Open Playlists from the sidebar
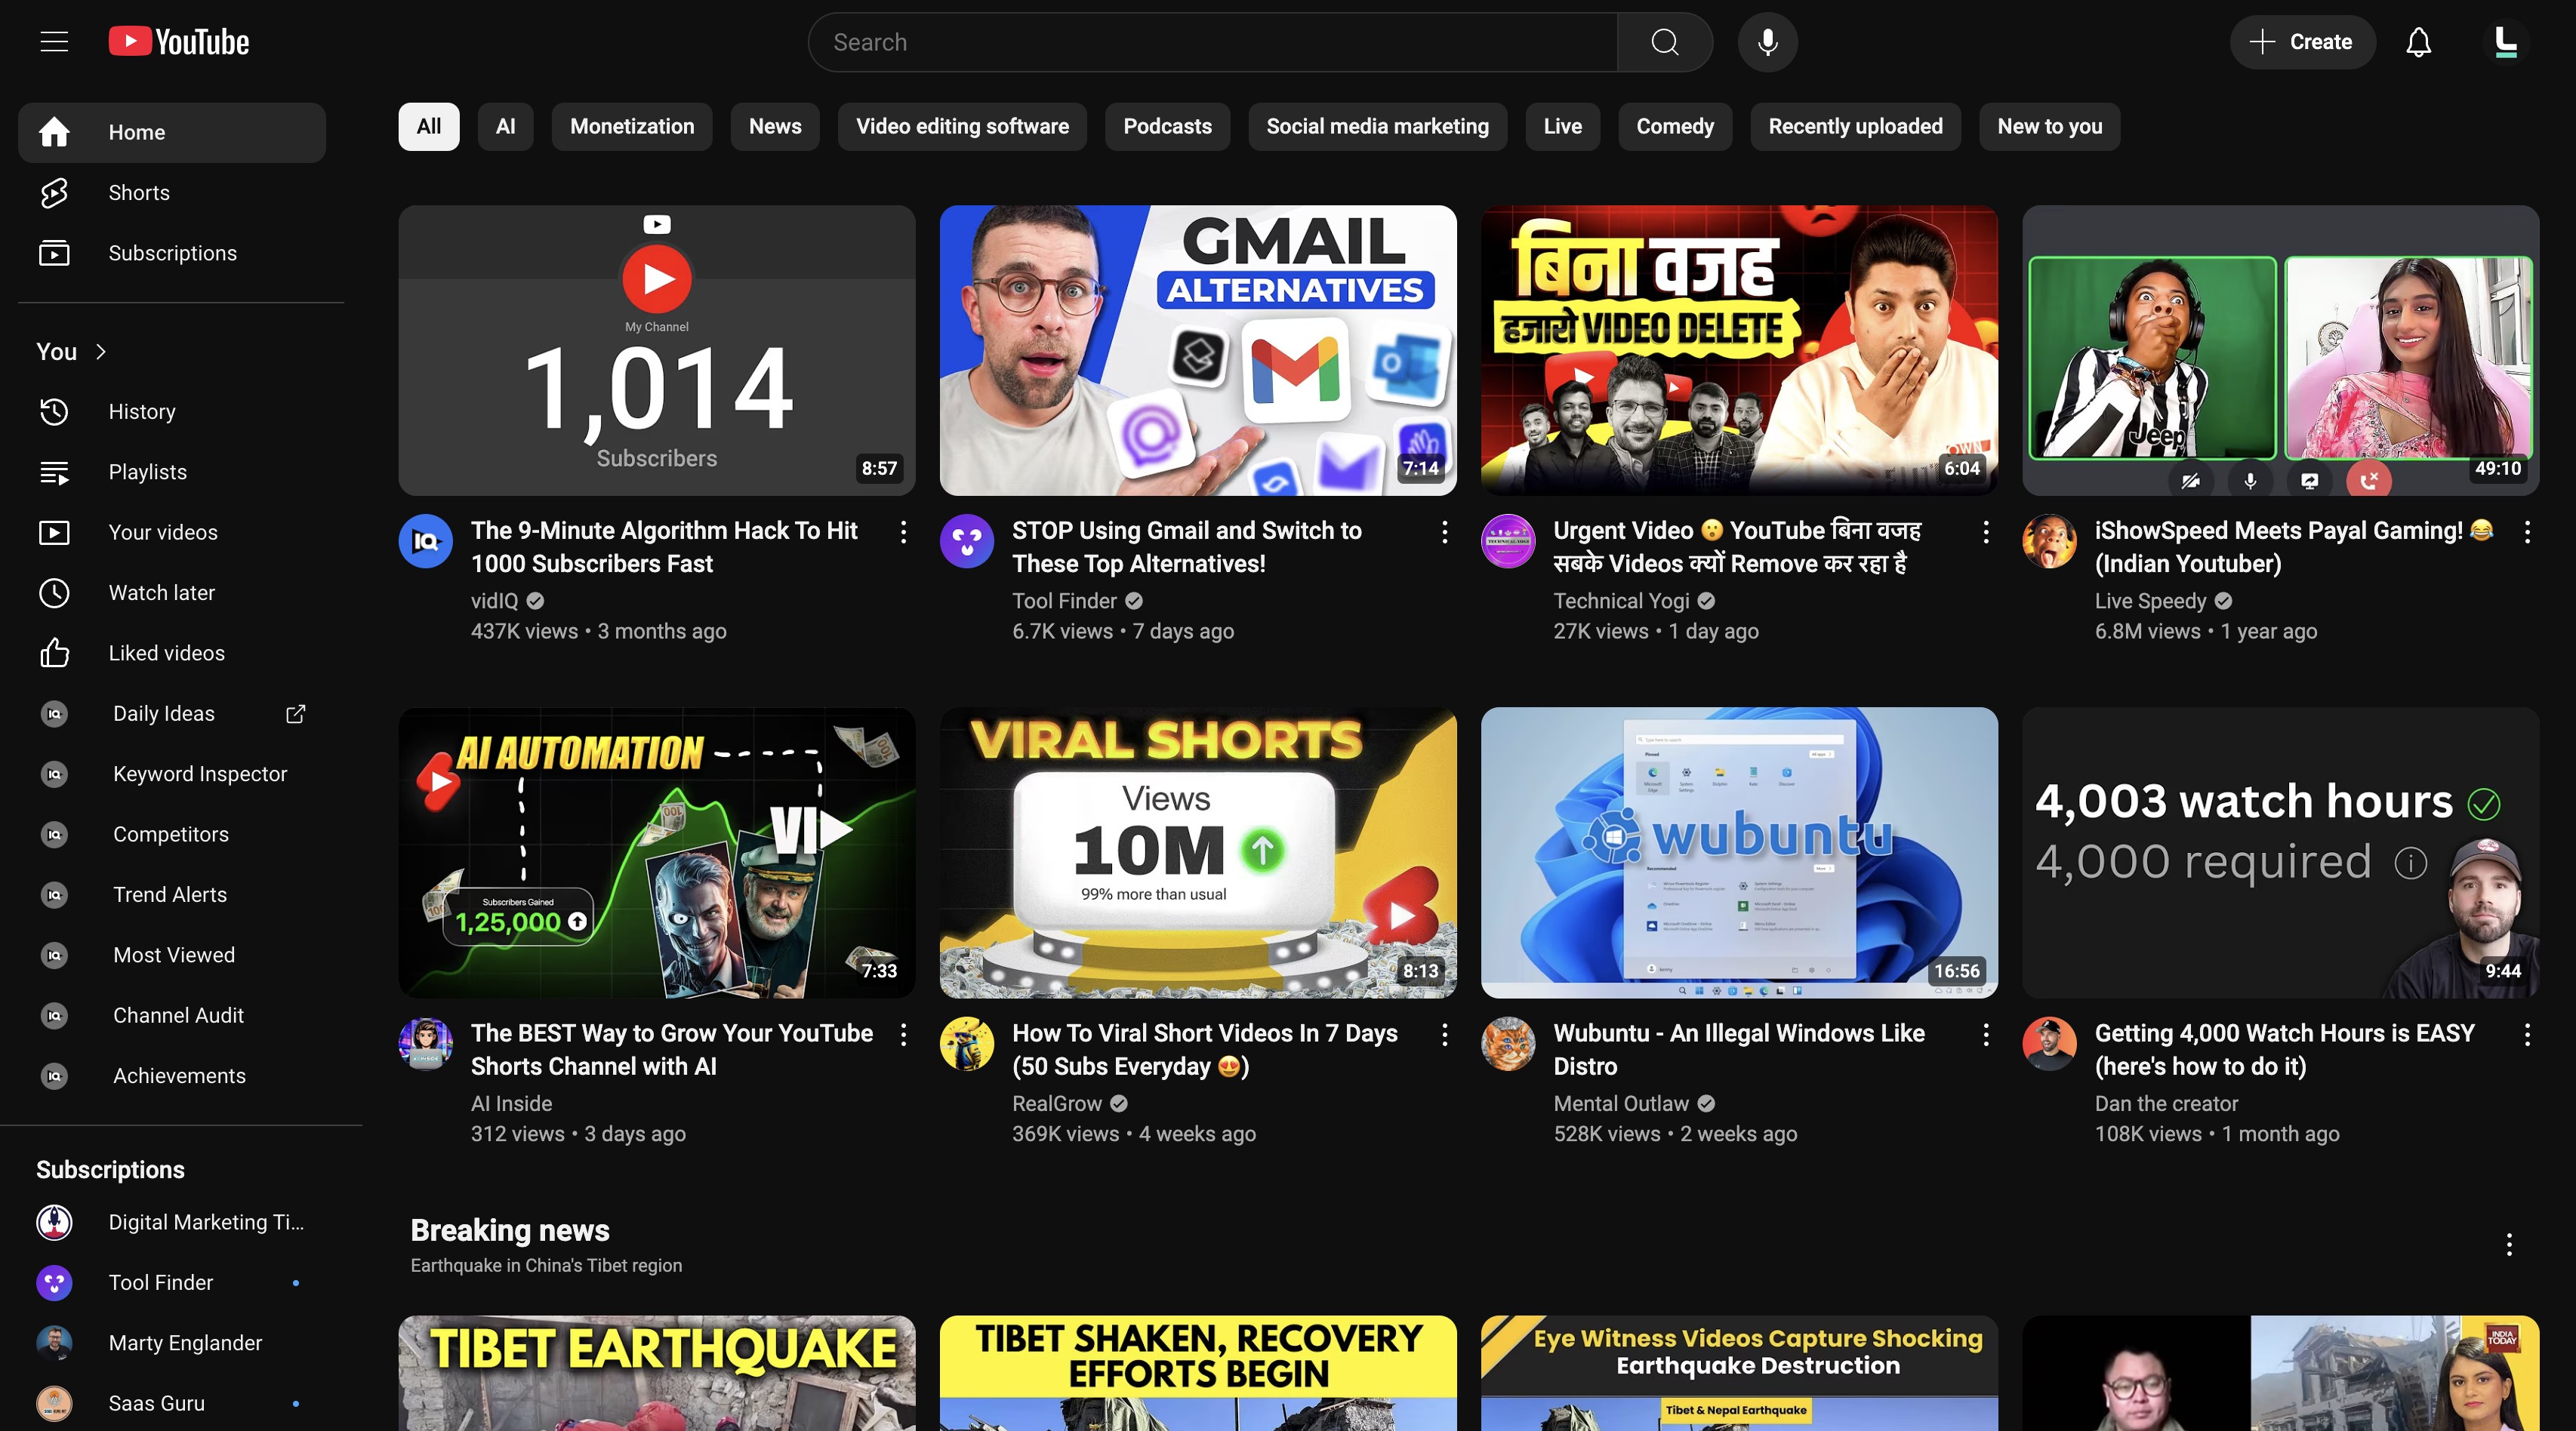The image size is (2576, 1431). point(172,472)
